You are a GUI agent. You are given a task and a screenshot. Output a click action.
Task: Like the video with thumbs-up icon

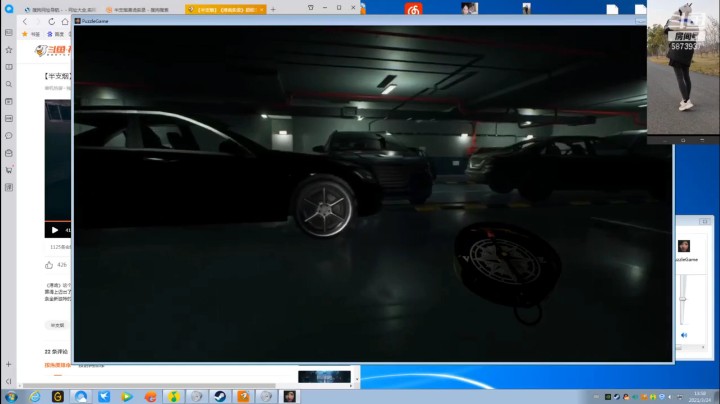(49, 265)
